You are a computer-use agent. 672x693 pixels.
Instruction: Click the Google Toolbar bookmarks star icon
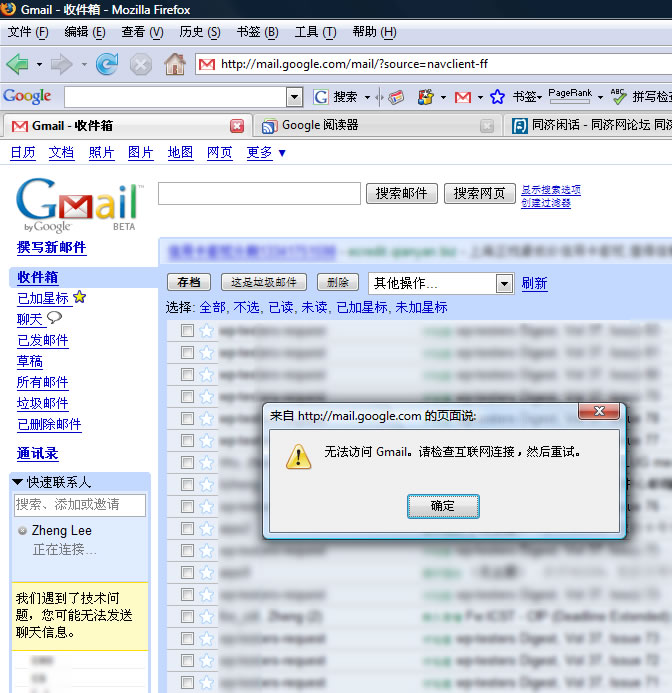pos(497,97)
